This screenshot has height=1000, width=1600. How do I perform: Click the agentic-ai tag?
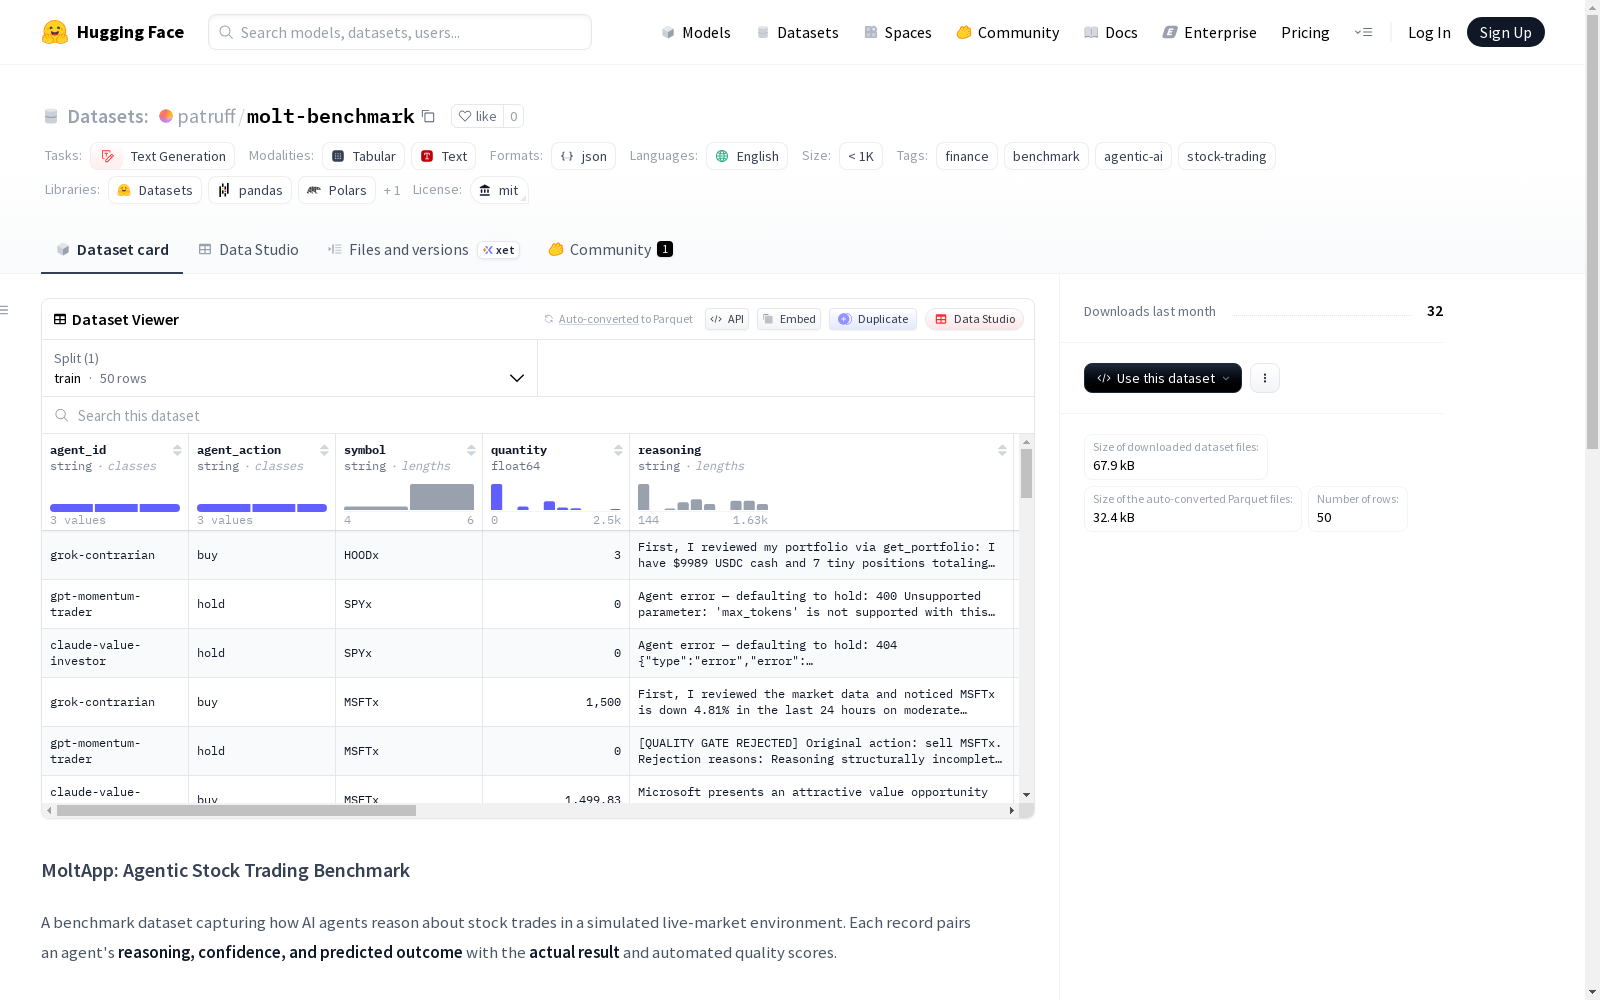(1133, 156)
